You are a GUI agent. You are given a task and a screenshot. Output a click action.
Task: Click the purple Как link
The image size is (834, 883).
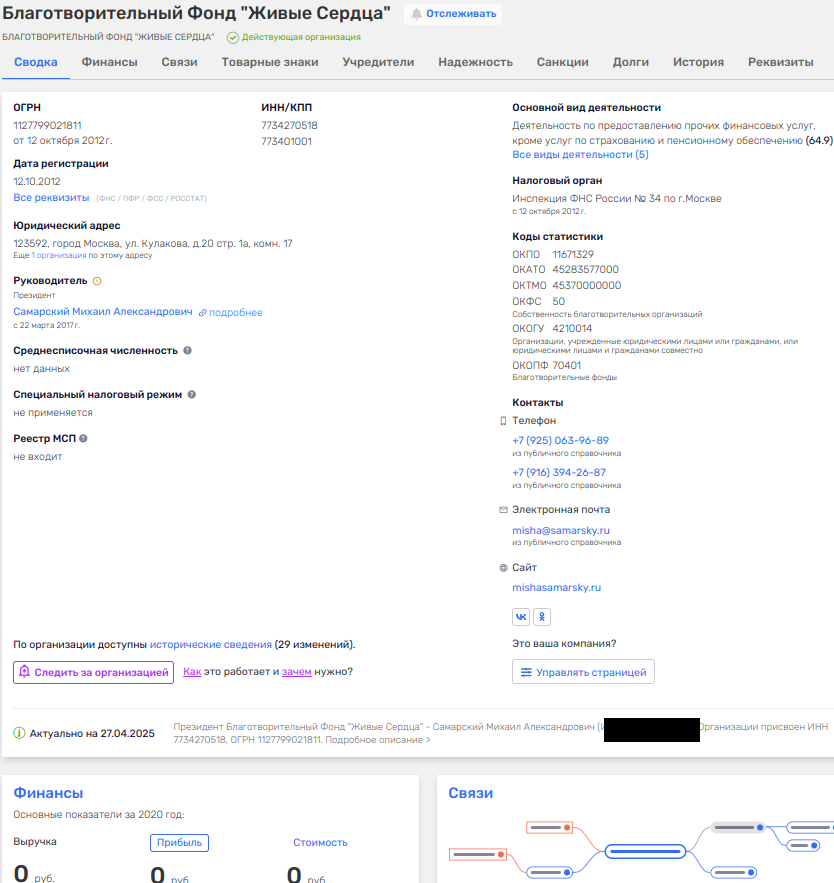[x=192, y=672]
